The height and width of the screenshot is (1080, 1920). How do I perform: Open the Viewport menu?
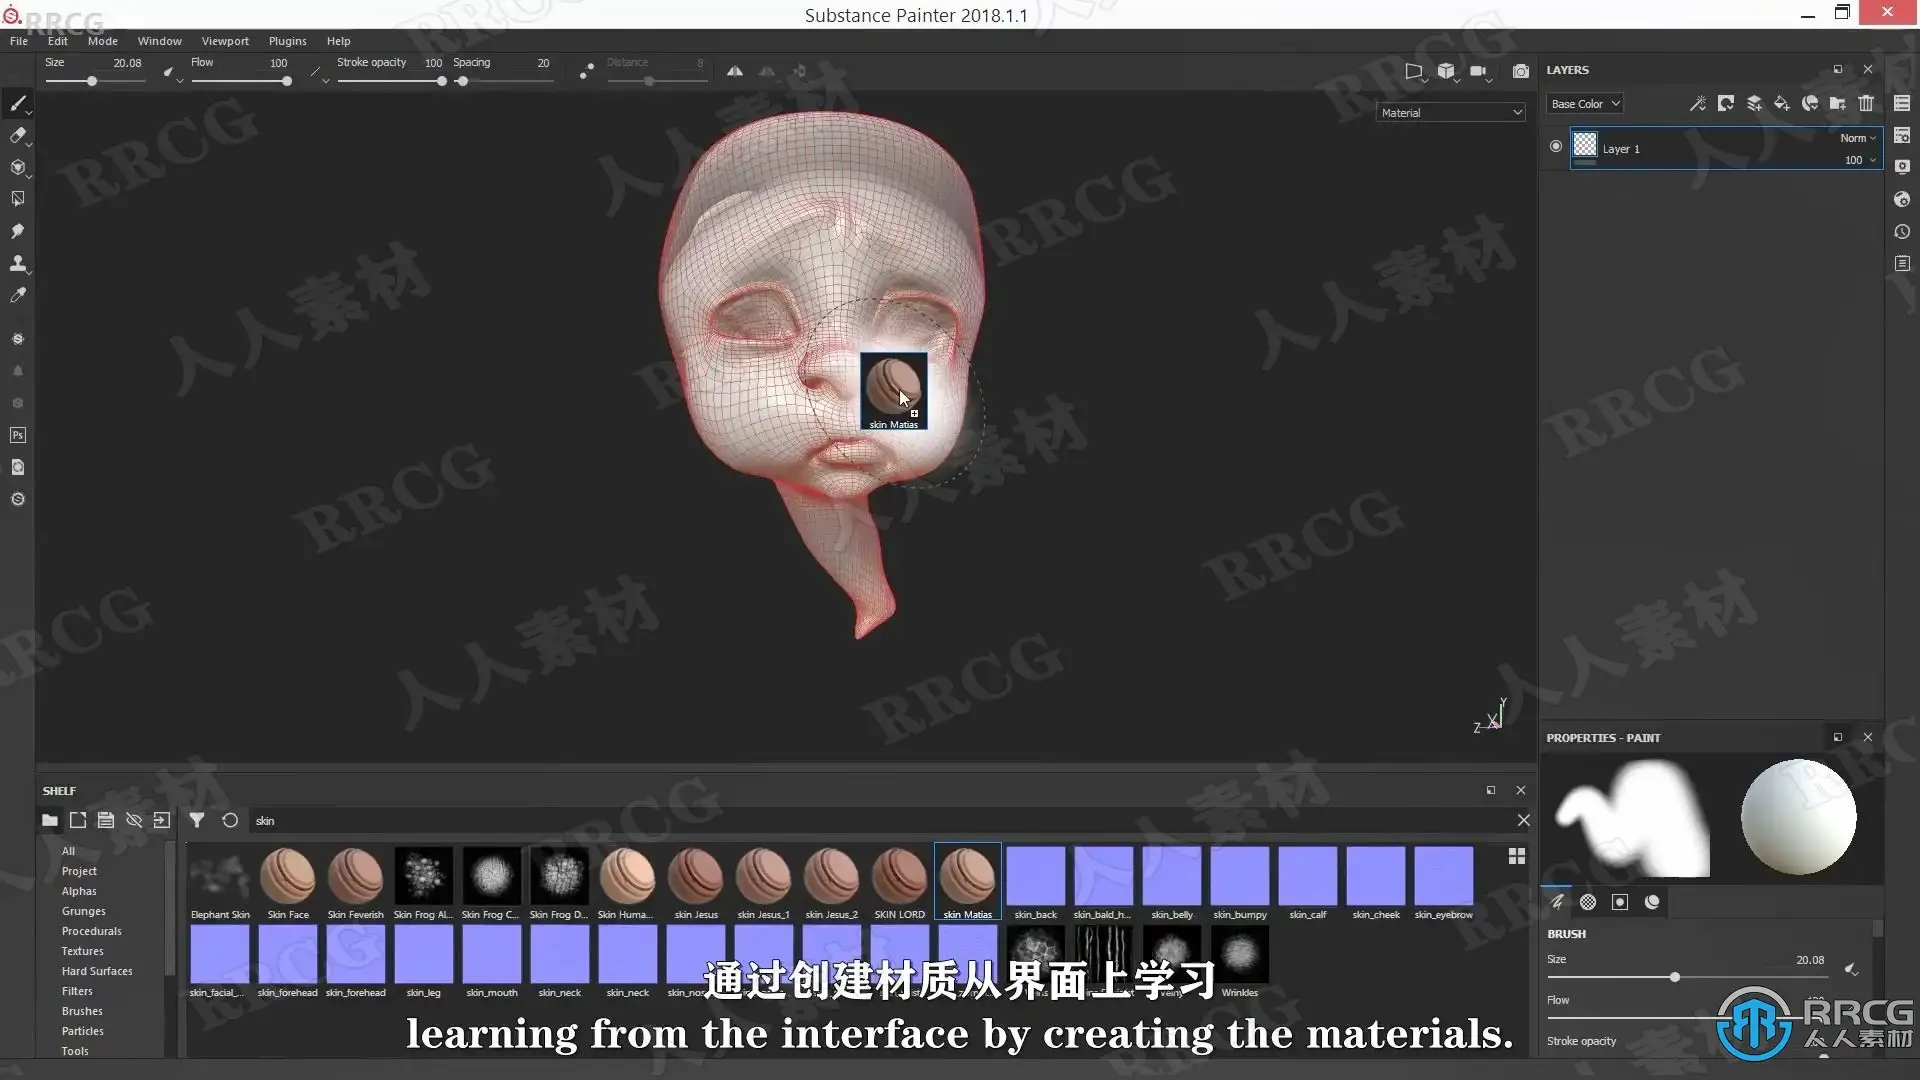click(225, 41)
